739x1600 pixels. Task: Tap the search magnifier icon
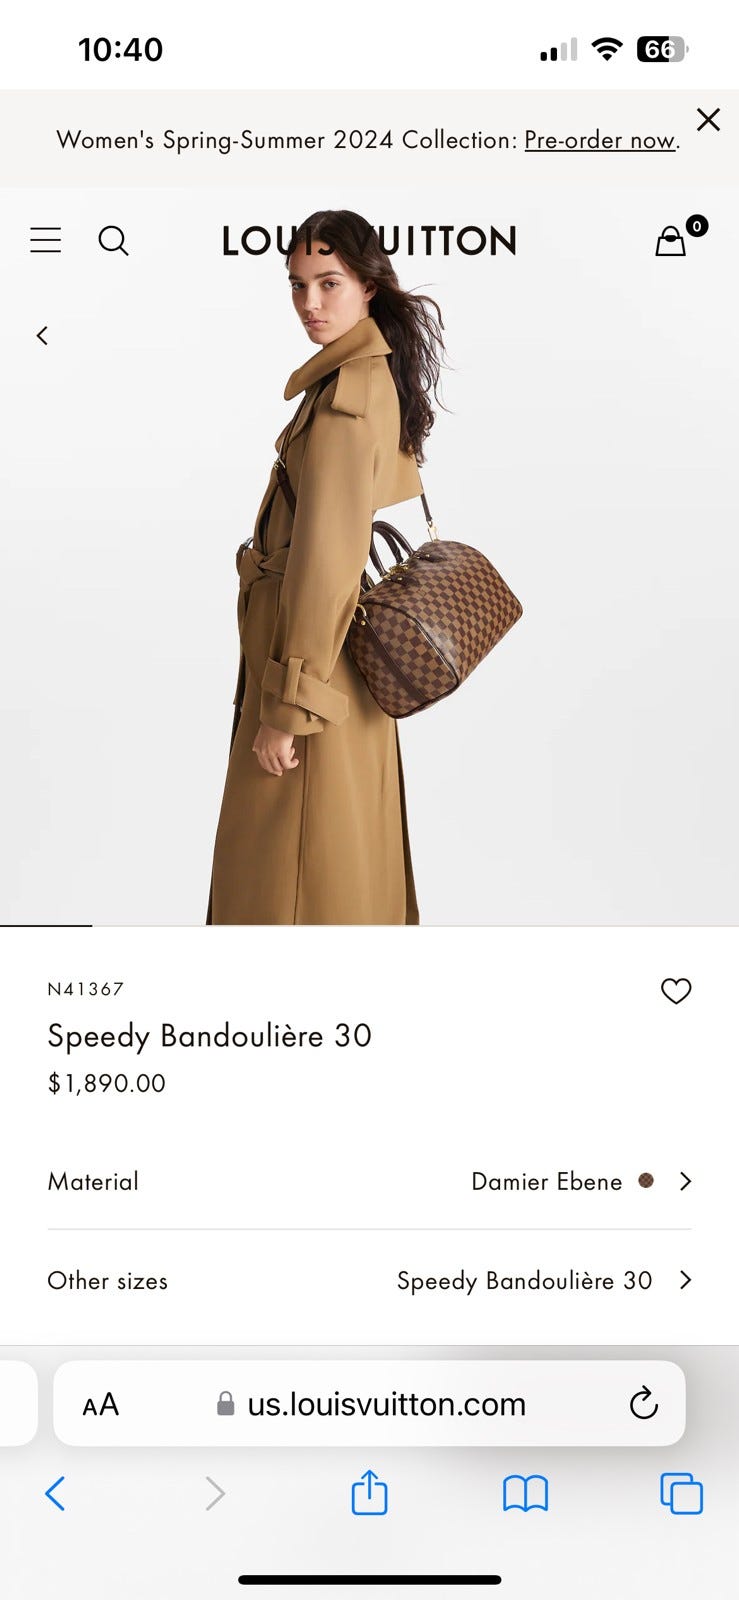point(113,241)
